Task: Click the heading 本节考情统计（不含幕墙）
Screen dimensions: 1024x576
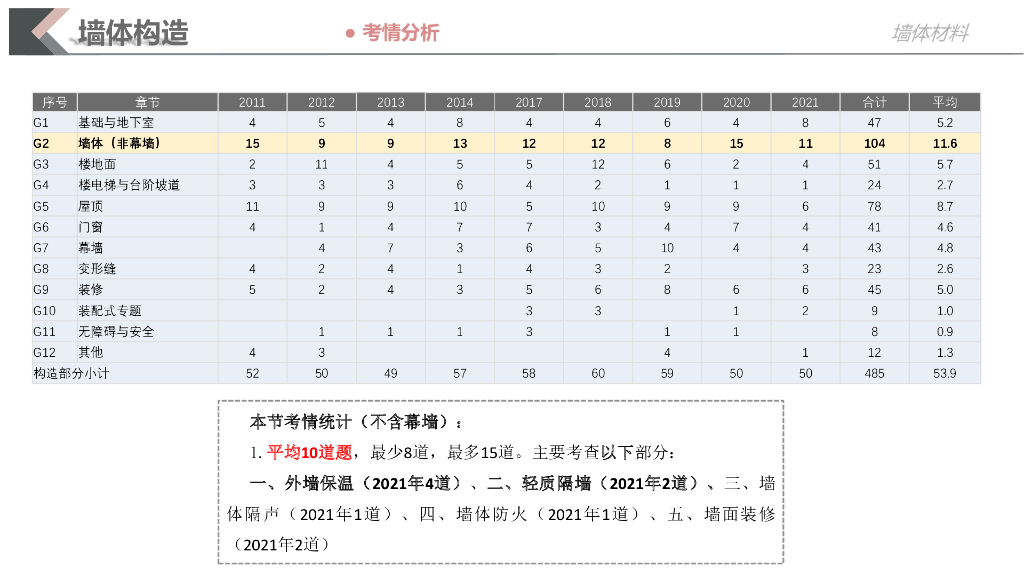Action: (x=356, y=421)
